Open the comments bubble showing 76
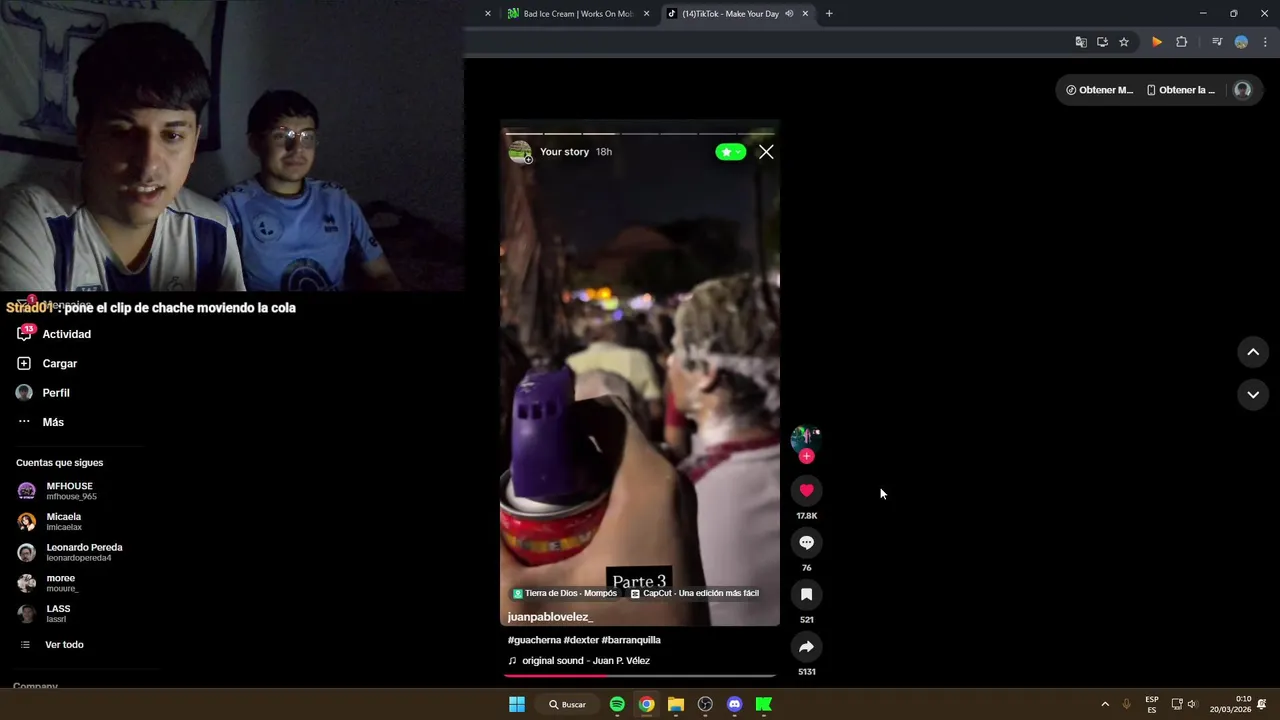Image resolution: width=1280 pixels, height=720 pixels. pos(806,542)
